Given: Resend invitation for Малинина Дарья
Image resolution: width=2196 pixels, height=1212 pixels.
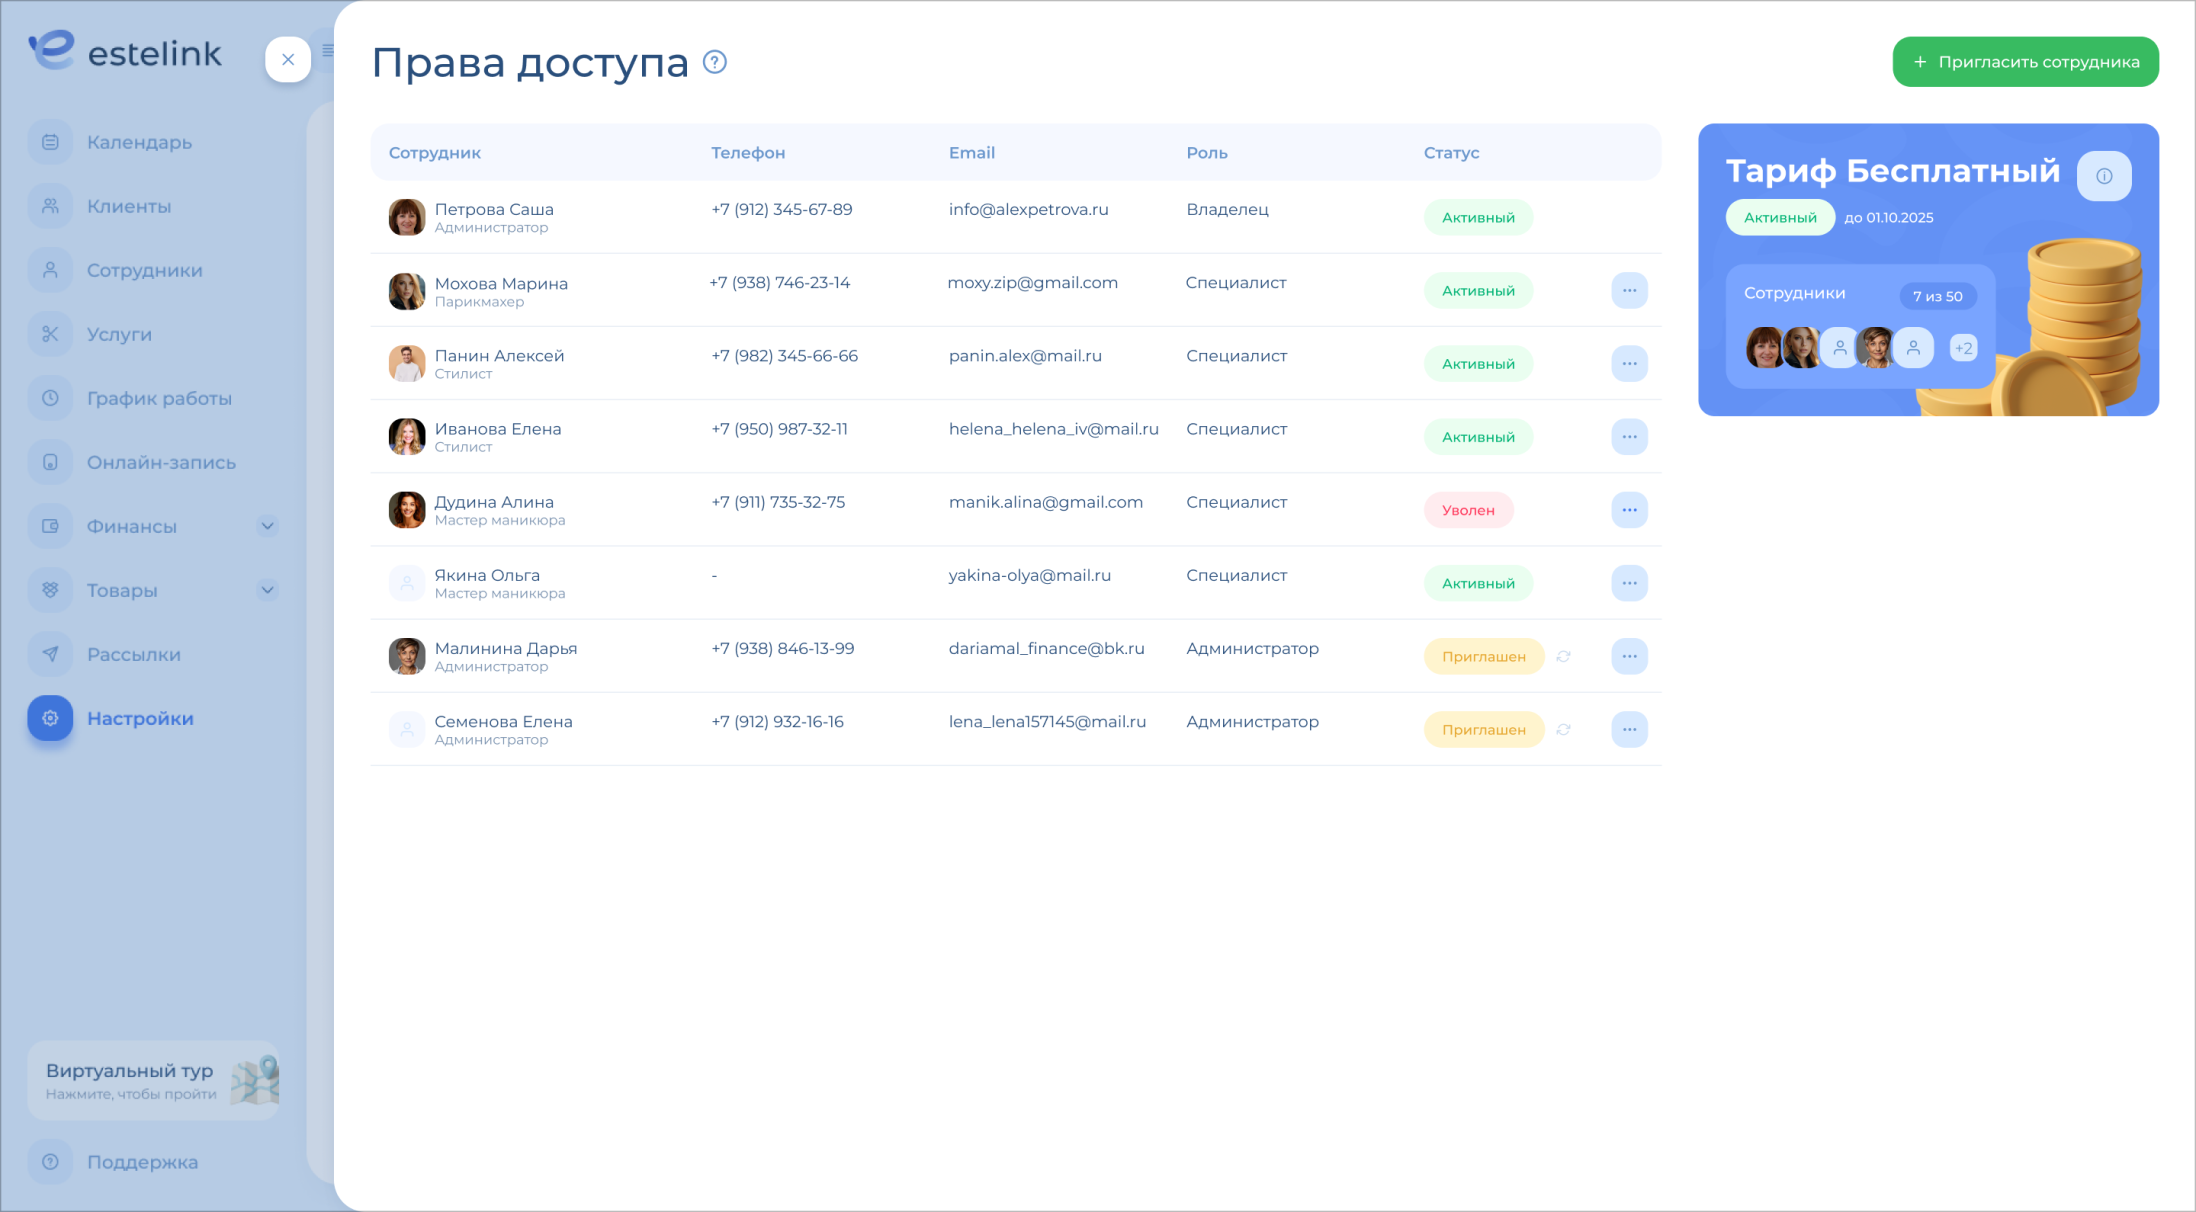Looking at the screenshot, I should point(1564,657).
